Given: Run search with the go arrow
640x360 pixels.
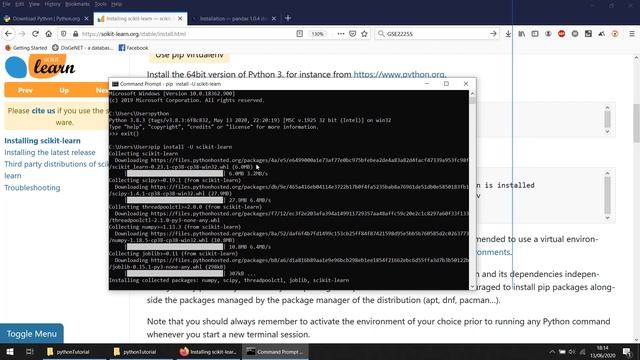Looking at the screenshot, I should [493, 34].
